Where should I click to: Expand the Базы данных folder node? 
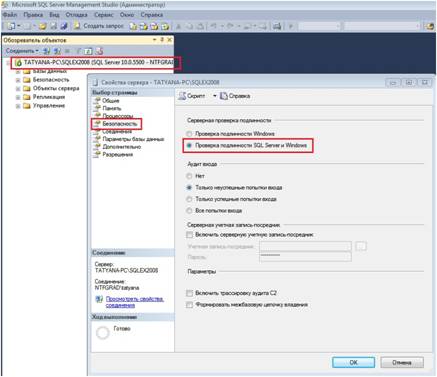point(18,71)
